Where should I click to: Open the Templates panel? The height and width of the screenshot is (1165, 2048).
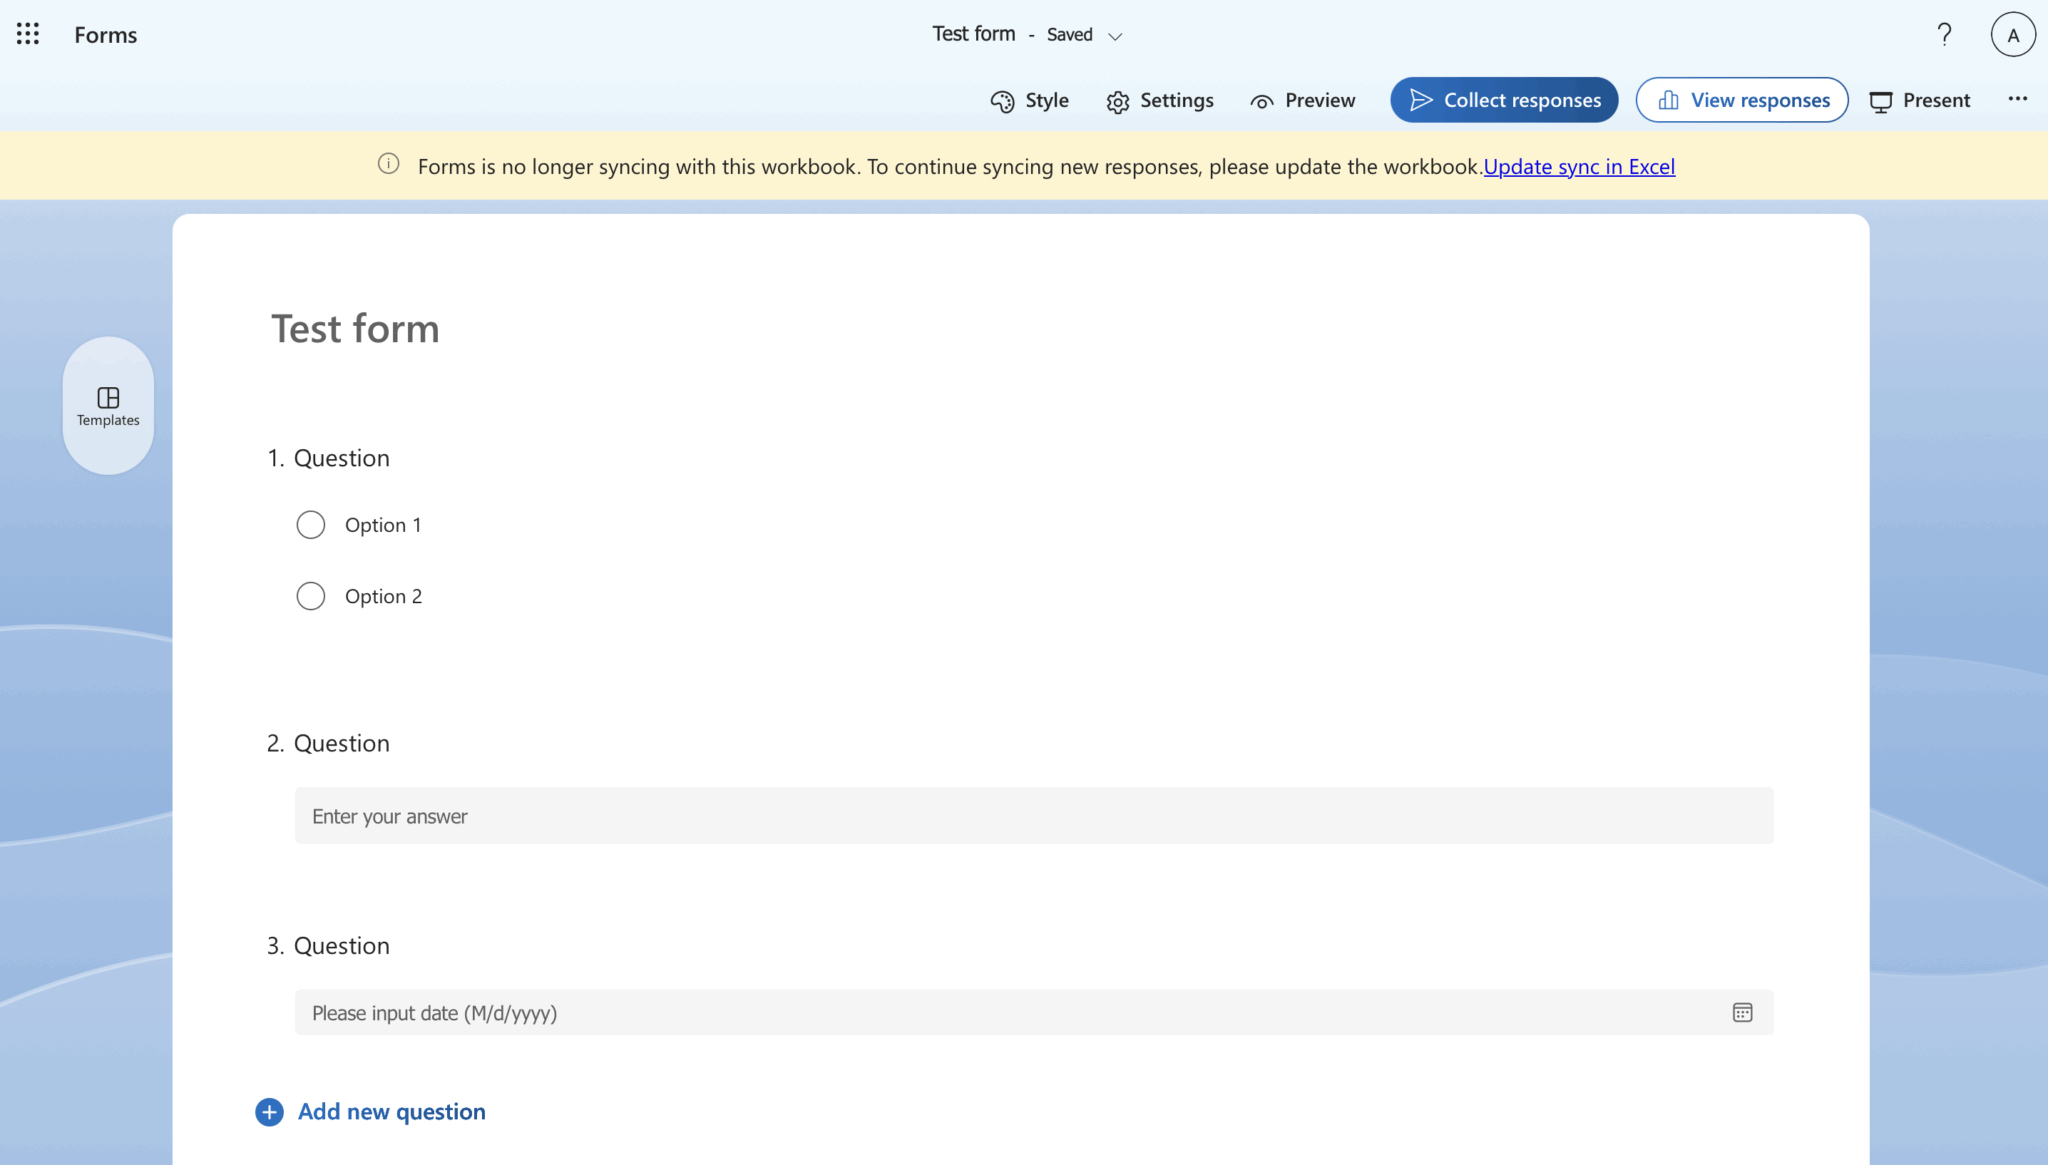[x=107, y=405]
